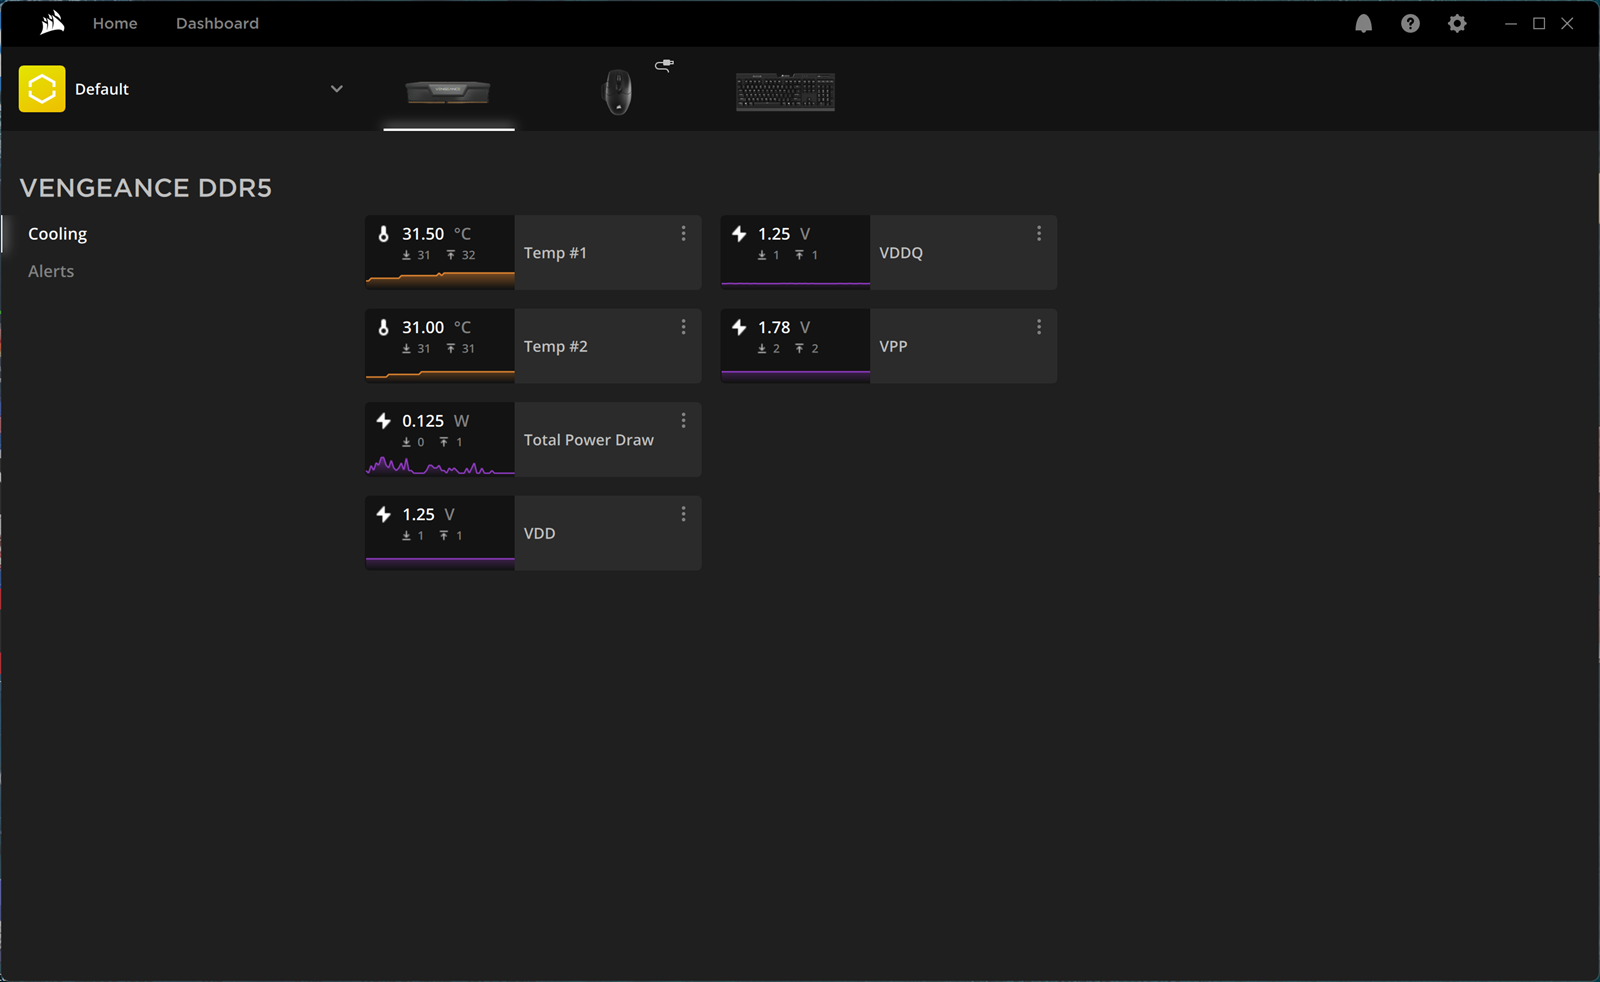The image size is (1600, 982).
Task: Click the Total Power Draw purple graph
Action: click(x=440, y=465)
